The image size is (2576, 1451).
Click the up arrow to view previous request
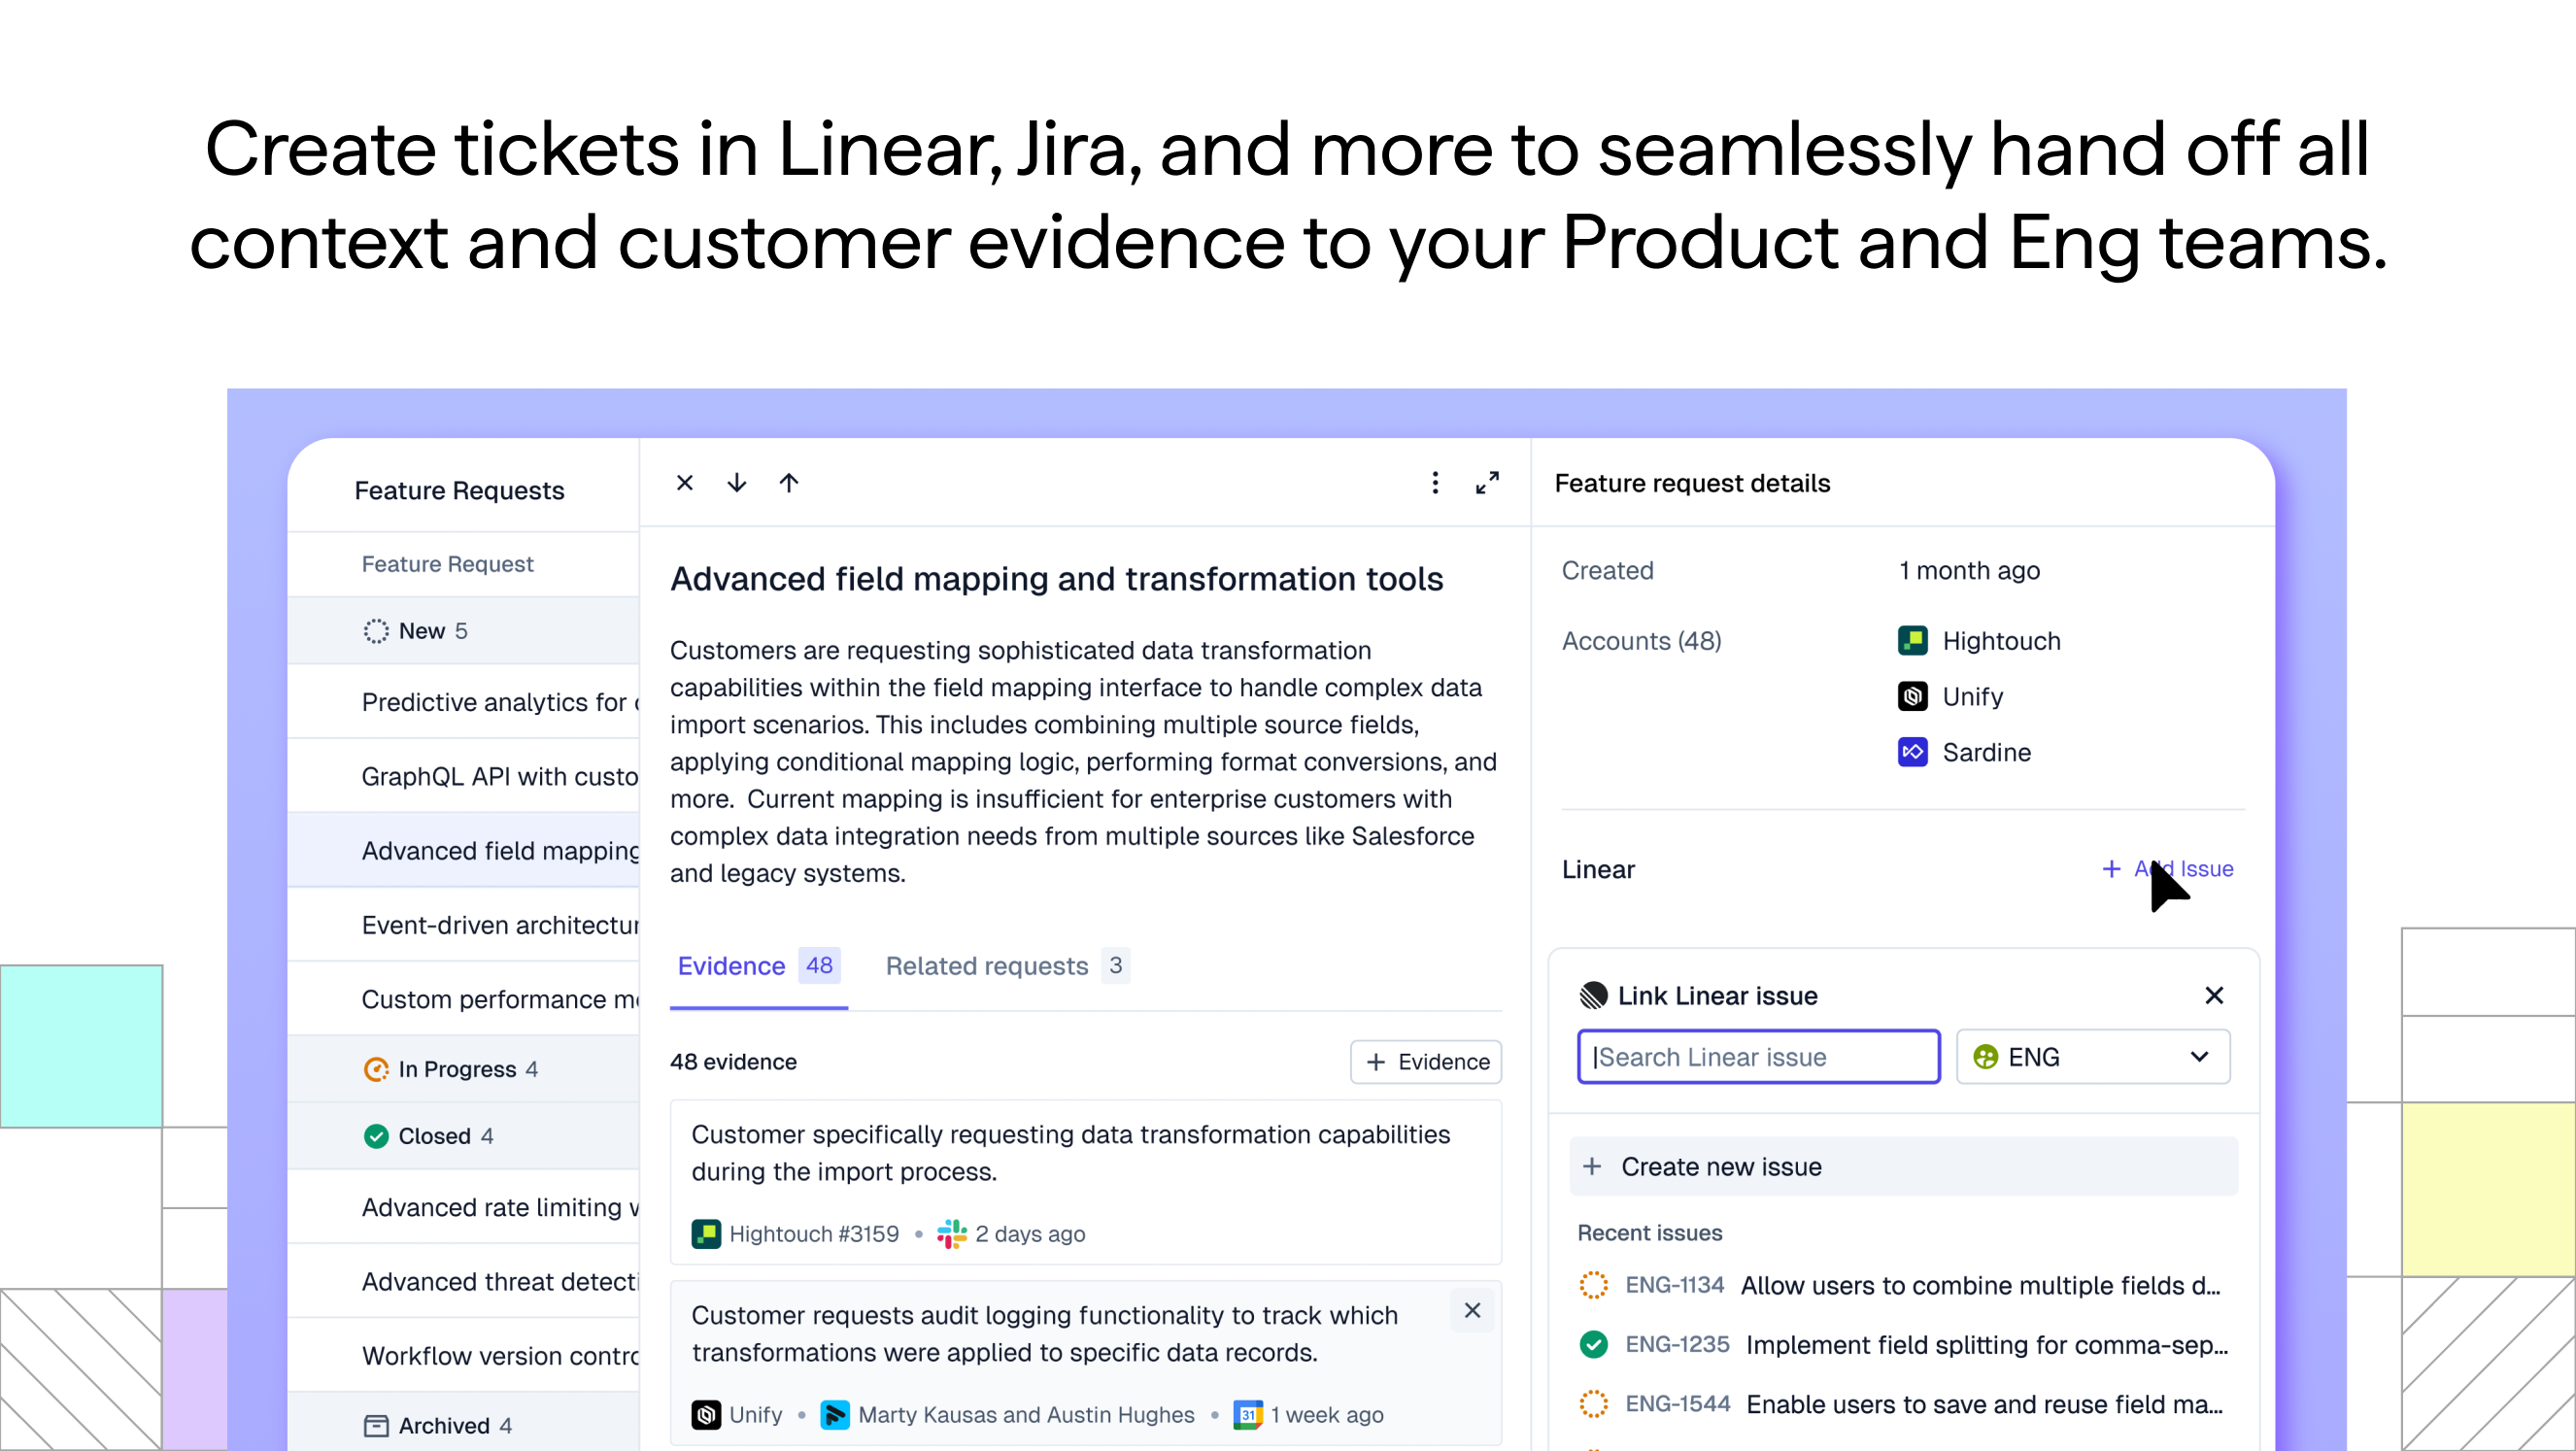click(x=789, y=482)
